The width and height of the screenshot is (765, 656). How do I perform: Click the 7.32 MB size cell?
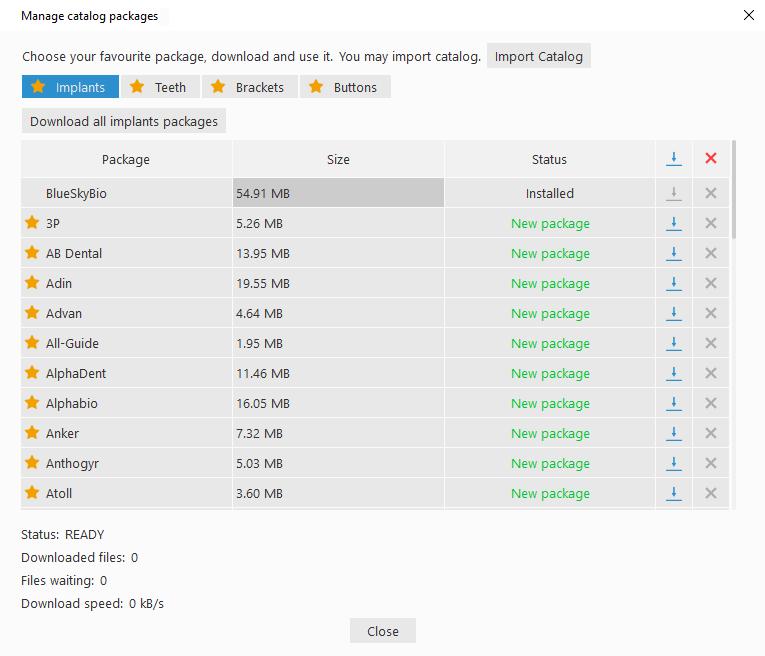point(338,433)
